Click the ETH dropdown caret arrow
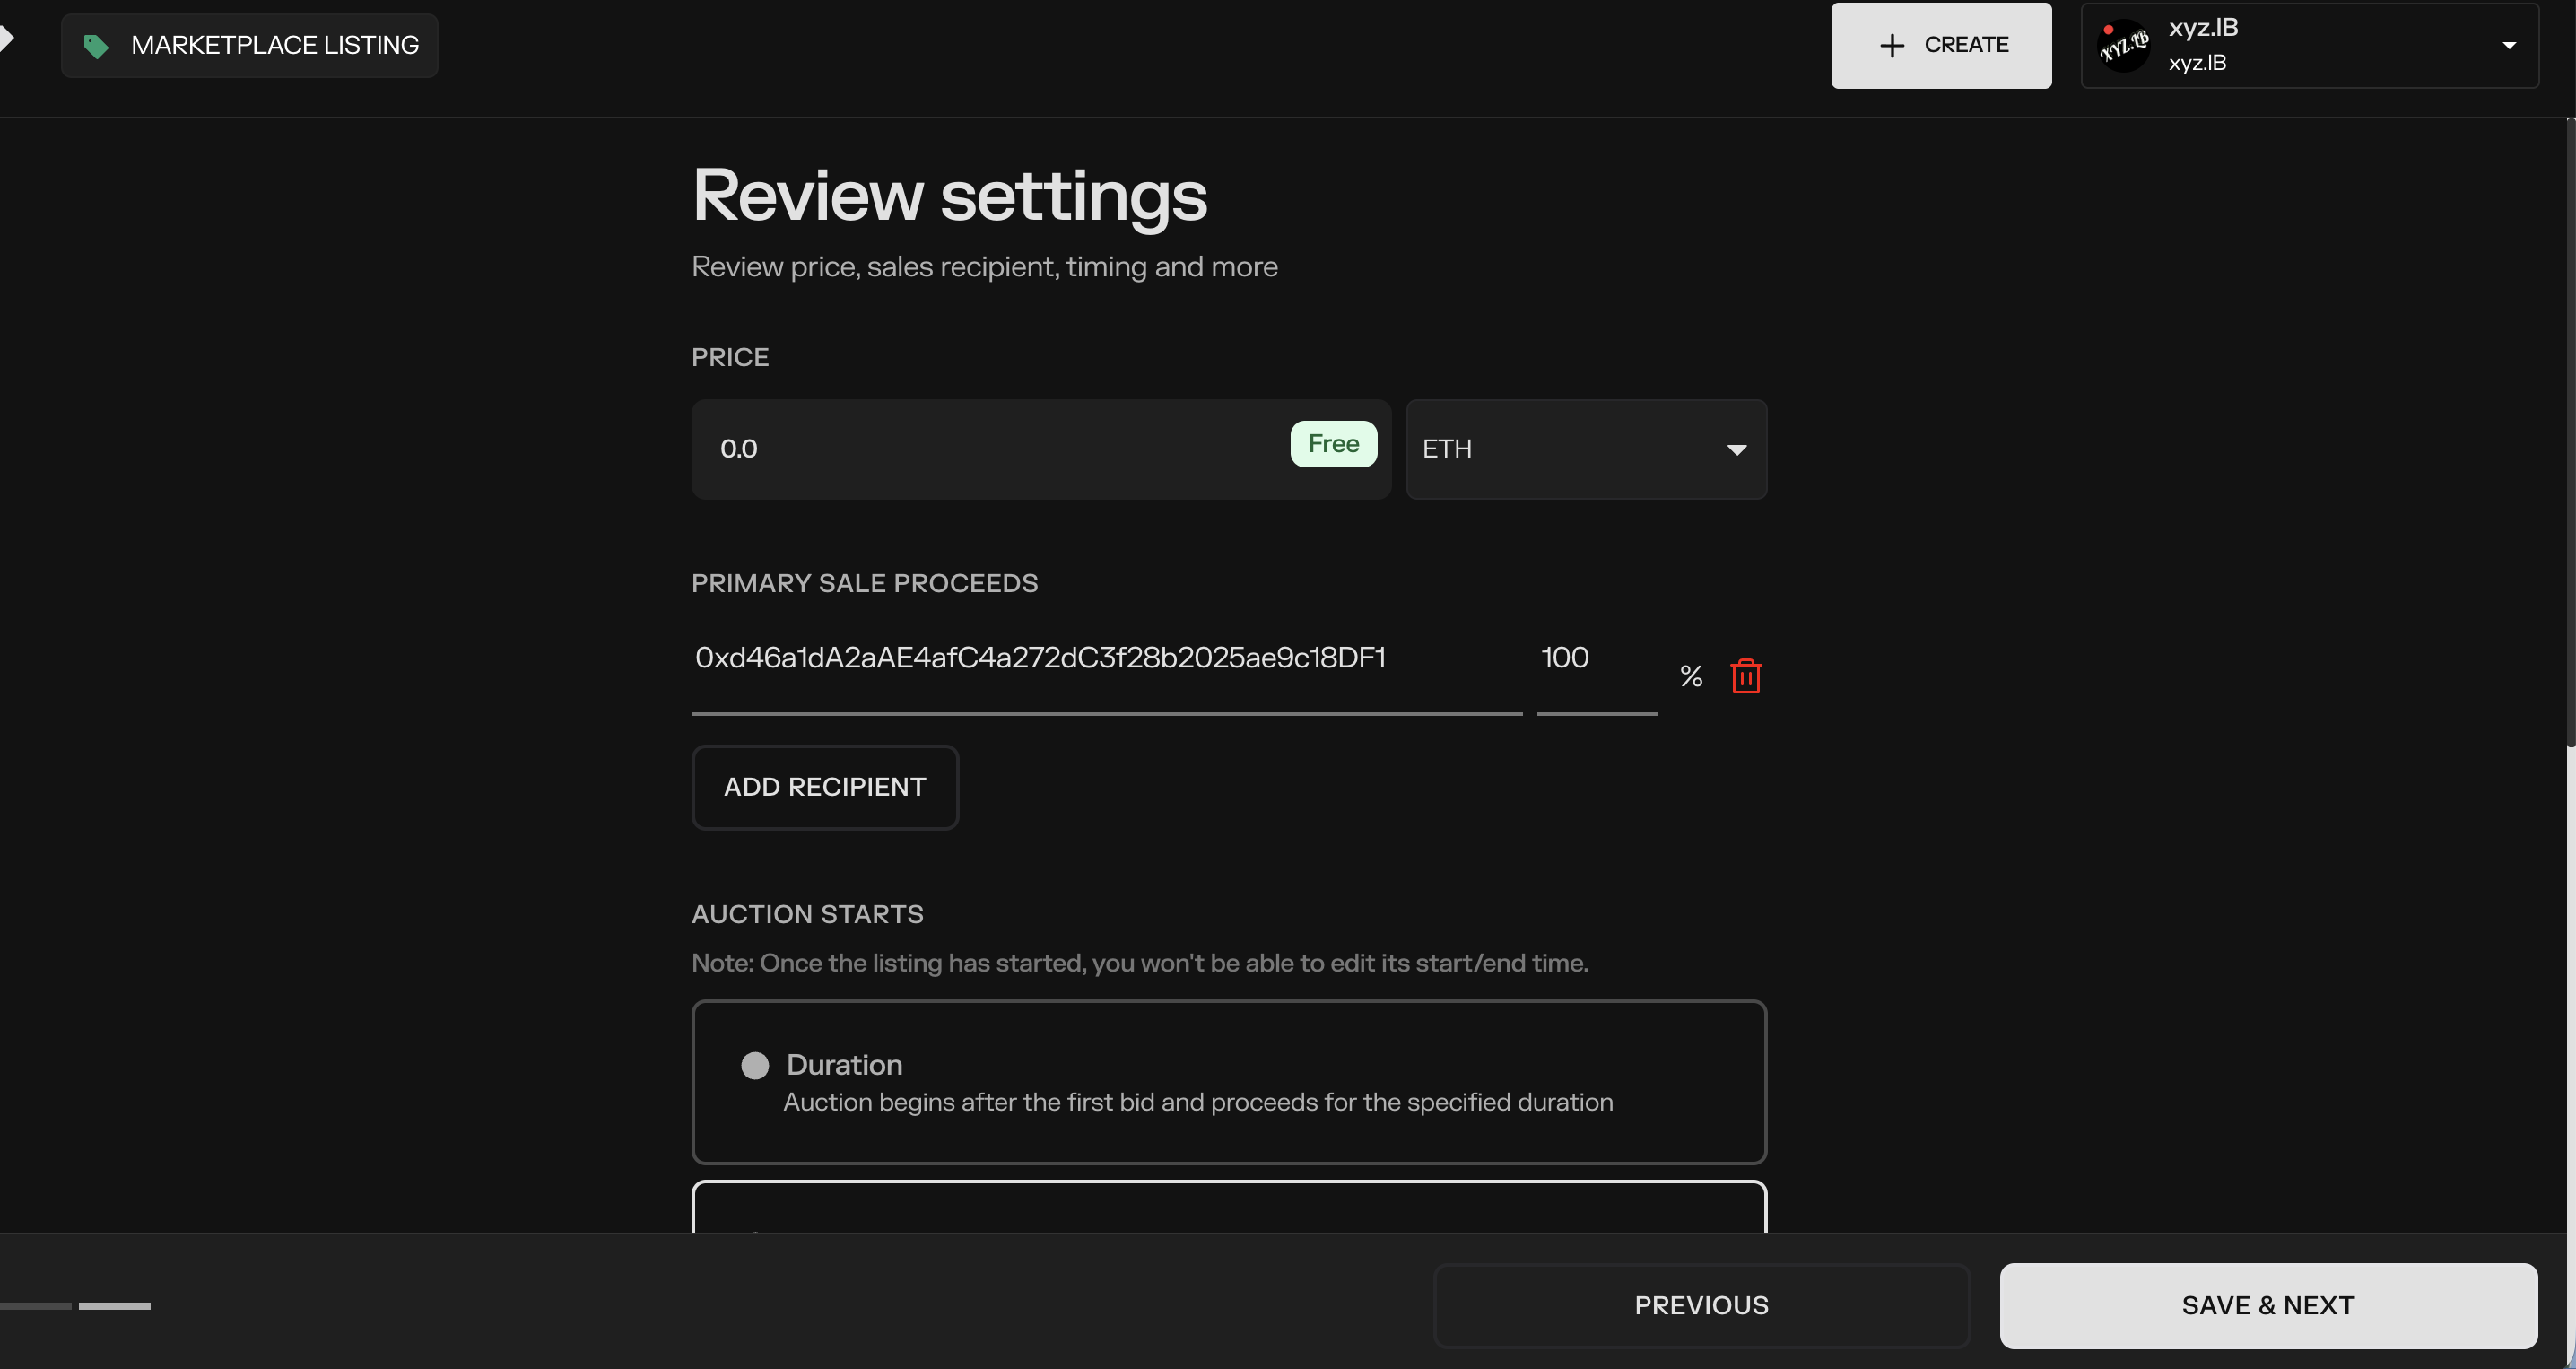The width and height of the screenshot is (2576, 1369). [x=1737, y=450]
